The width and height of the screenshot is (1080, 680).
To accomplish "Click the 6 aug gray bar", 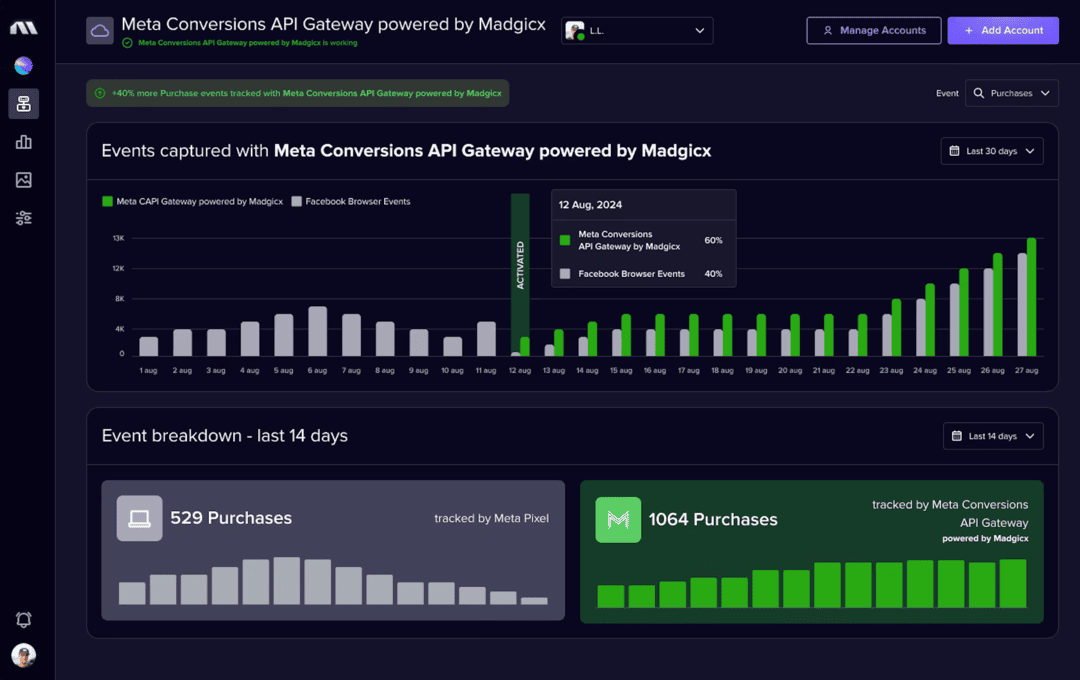I will [x=318, y=331].
